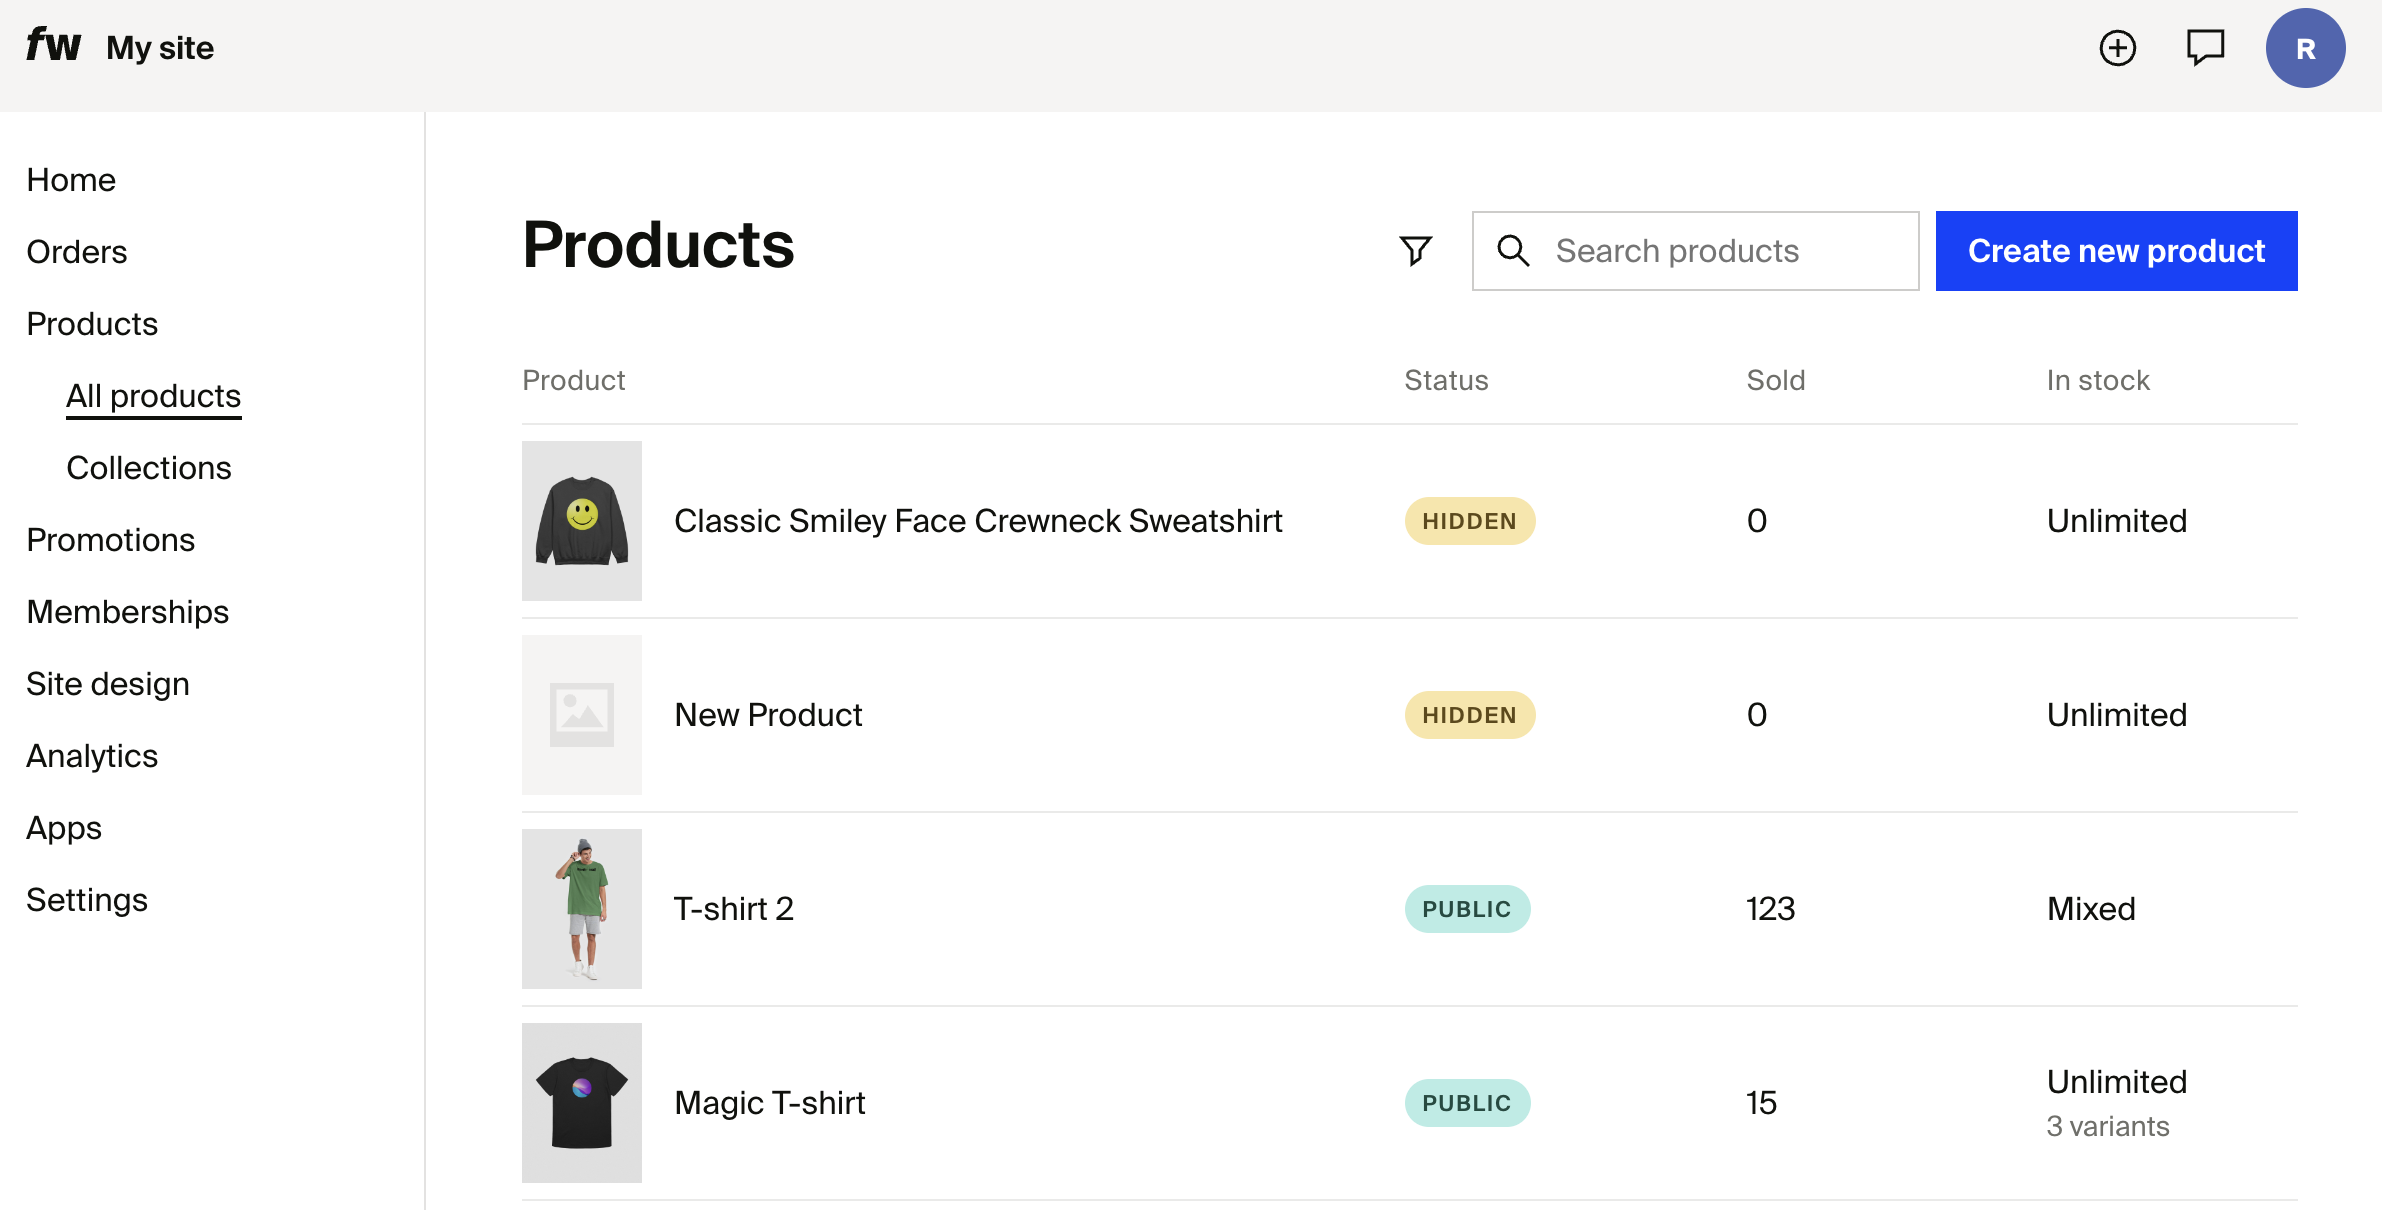The image size is (2382, 1210).
Task: Open the product filter funnel icon
Action: pyautogui.click(x=1415, y=251)
